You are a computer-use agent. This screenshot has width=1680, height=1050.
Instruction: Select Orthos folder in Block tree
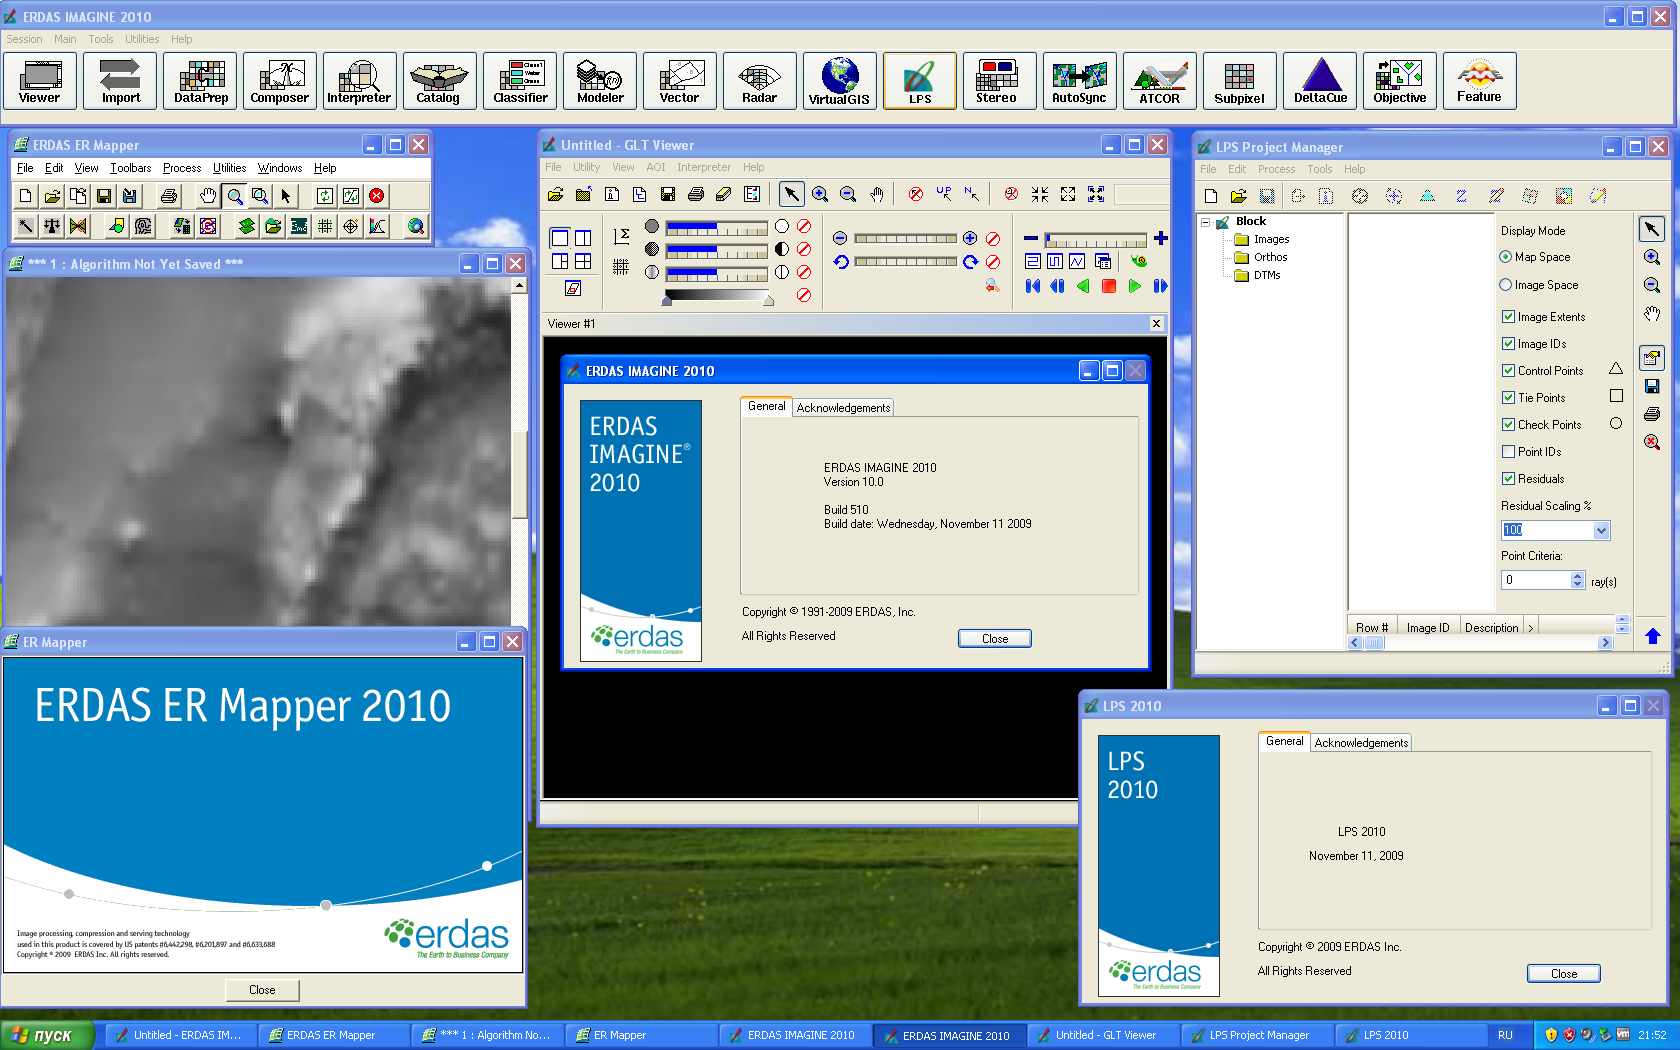coord(1261,257)
